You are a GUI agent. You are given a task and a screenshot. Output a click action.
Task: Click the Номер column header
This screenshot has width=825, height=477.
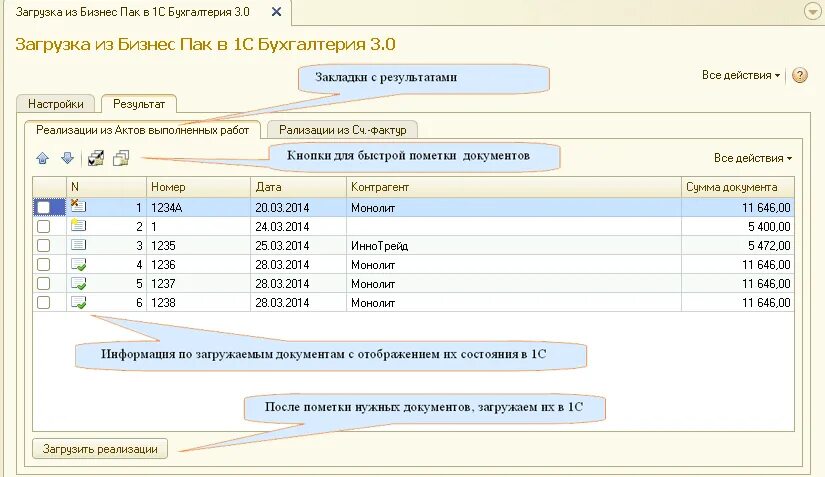click(x=198, y=187)
